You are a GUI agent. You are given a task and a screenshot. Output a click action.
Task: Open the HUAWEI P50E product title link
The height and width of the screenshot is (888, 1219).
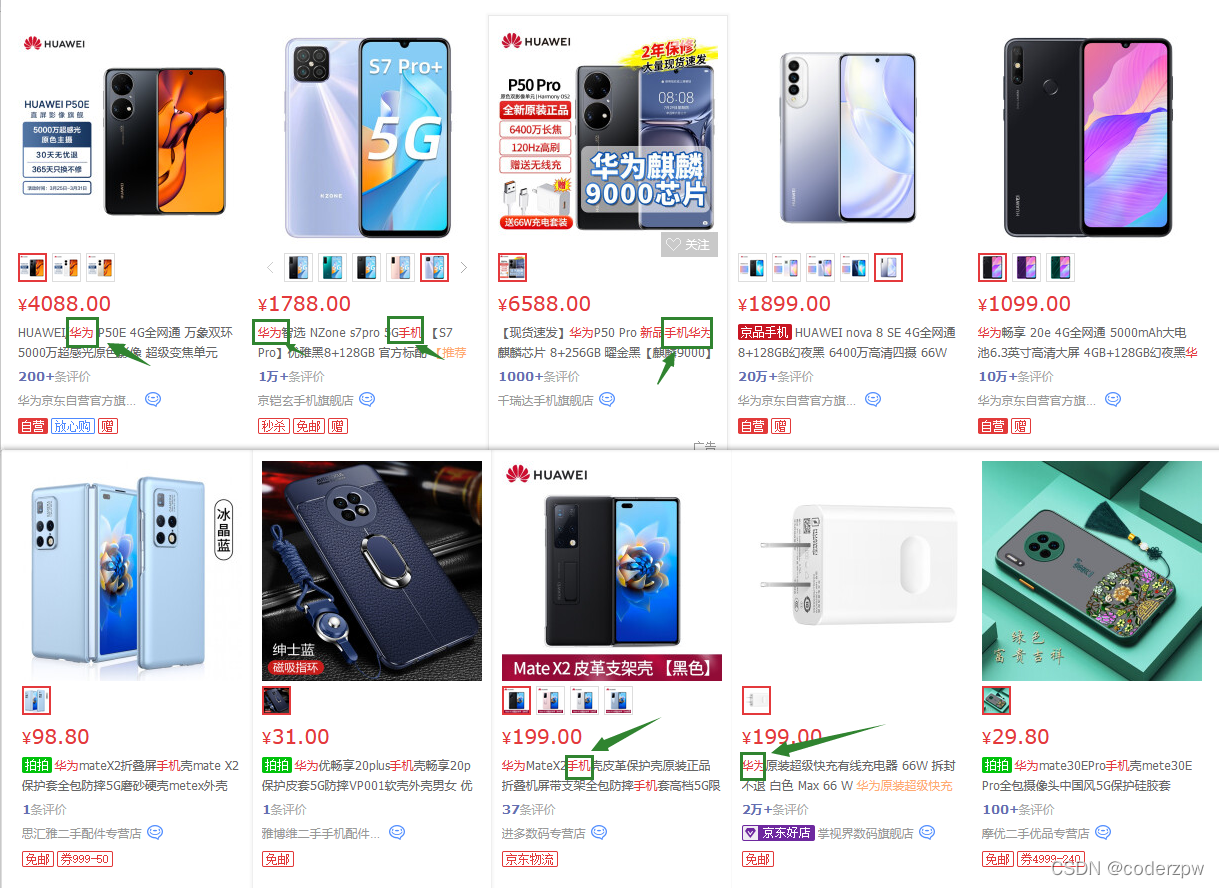point(126,342)
